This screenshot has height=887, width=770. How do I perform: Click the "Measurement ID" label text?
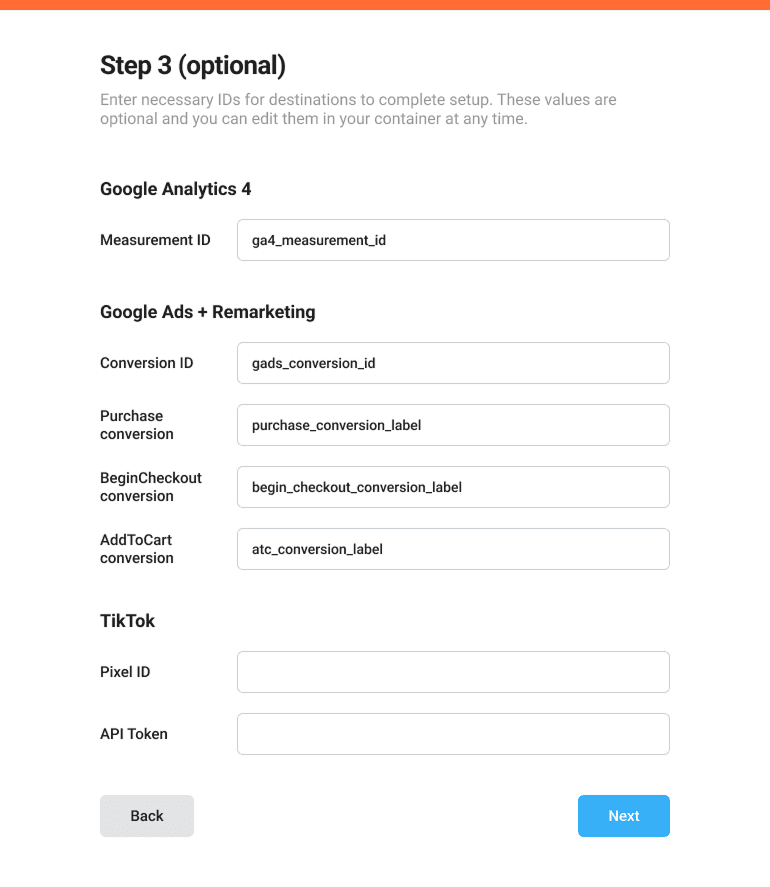pos(155,240)
